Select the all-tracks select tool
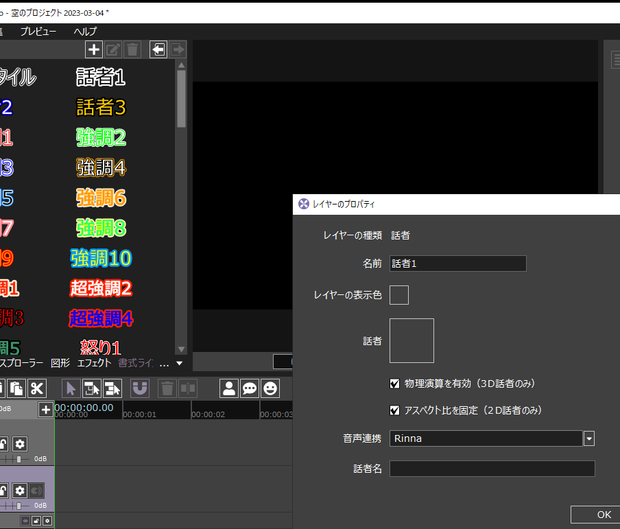The image size is (620, 529). pos(112,389)
